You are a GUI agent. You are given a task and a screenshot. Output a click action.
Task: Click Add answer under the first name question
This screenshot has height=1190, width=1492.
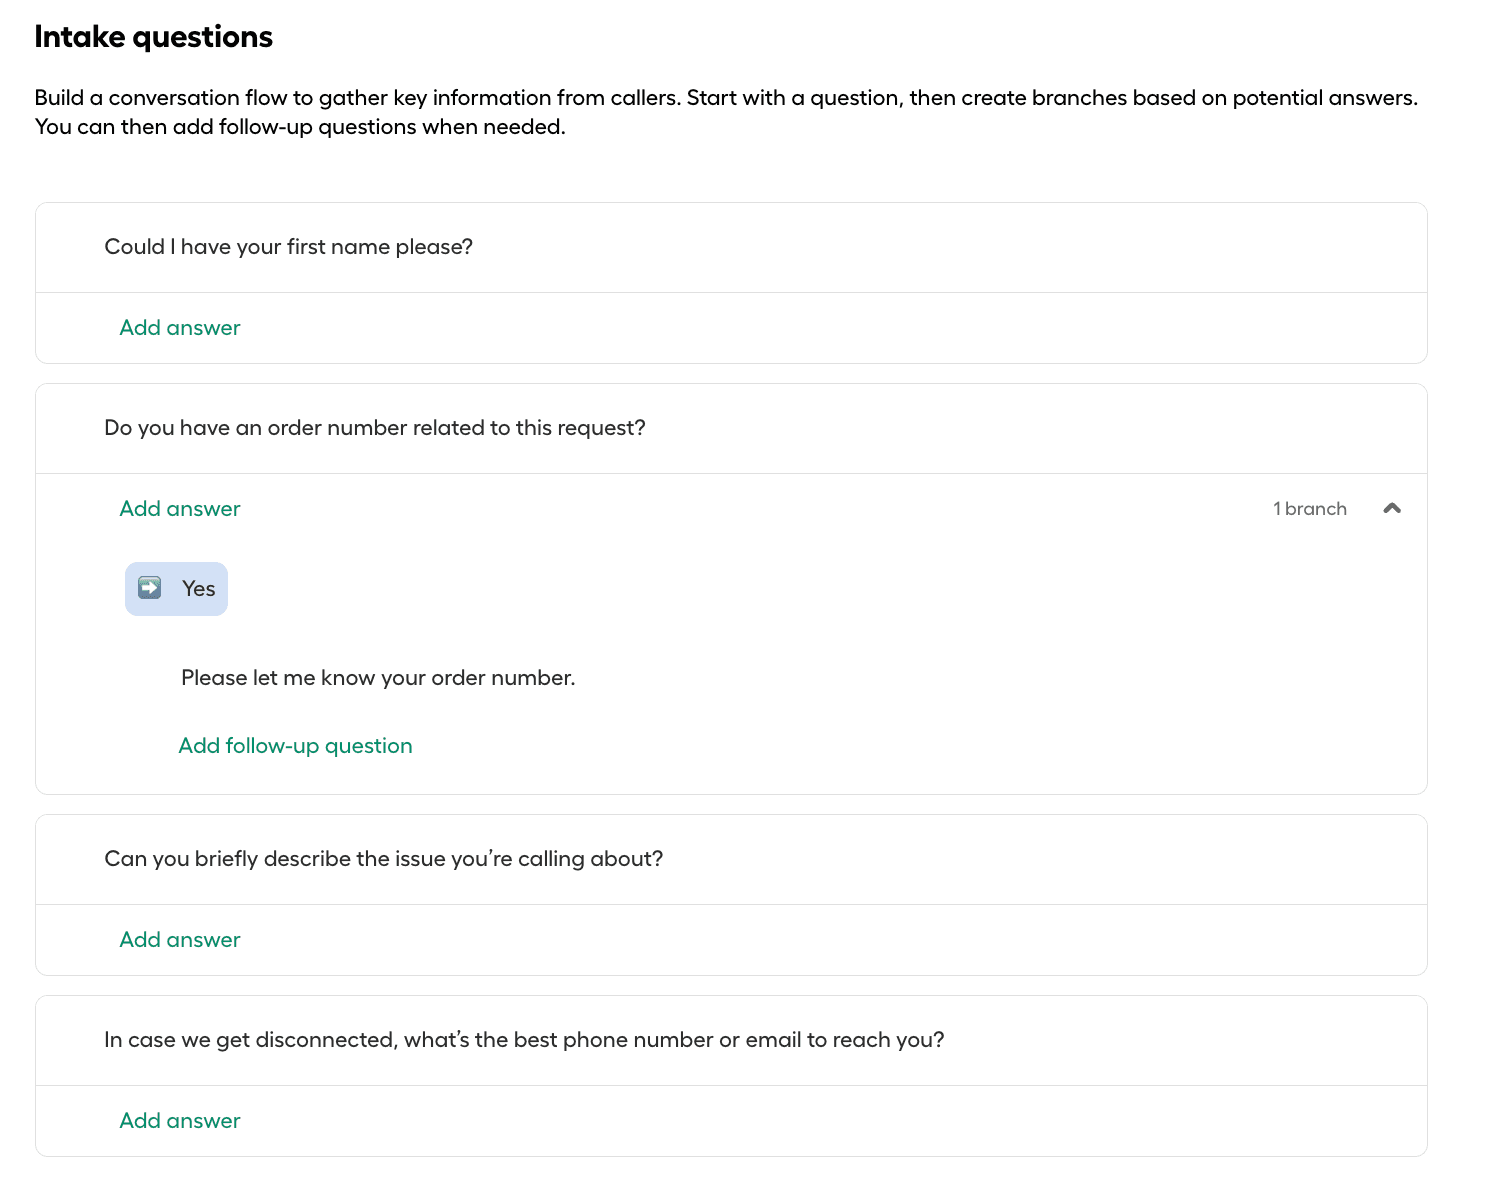coord(180,327)
